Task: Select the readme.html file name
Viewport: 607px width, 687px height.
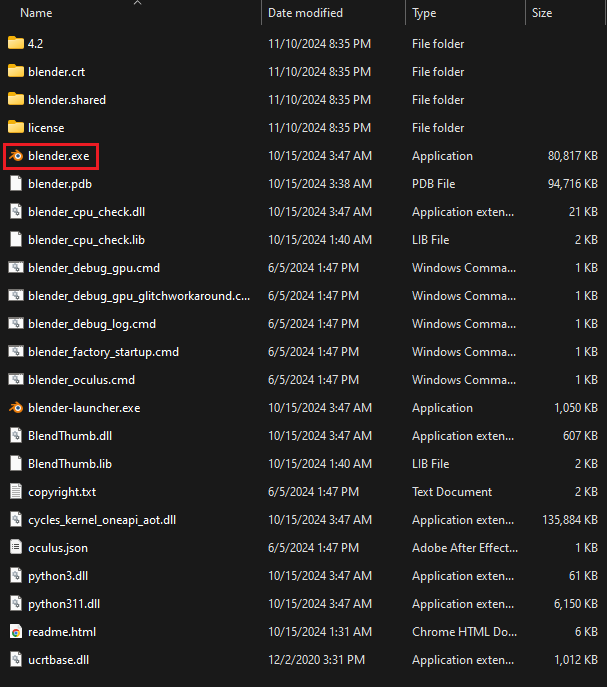Action: 62,632
